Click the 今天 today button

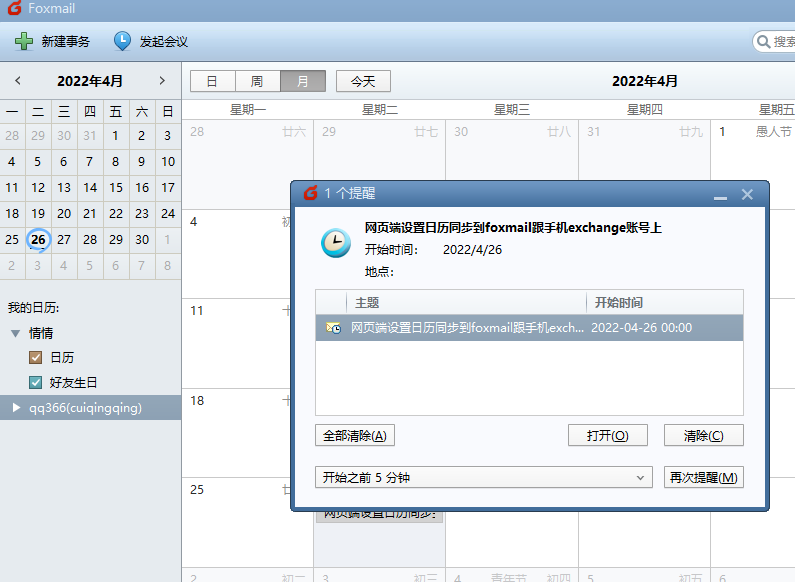click(x=363, y=81)
